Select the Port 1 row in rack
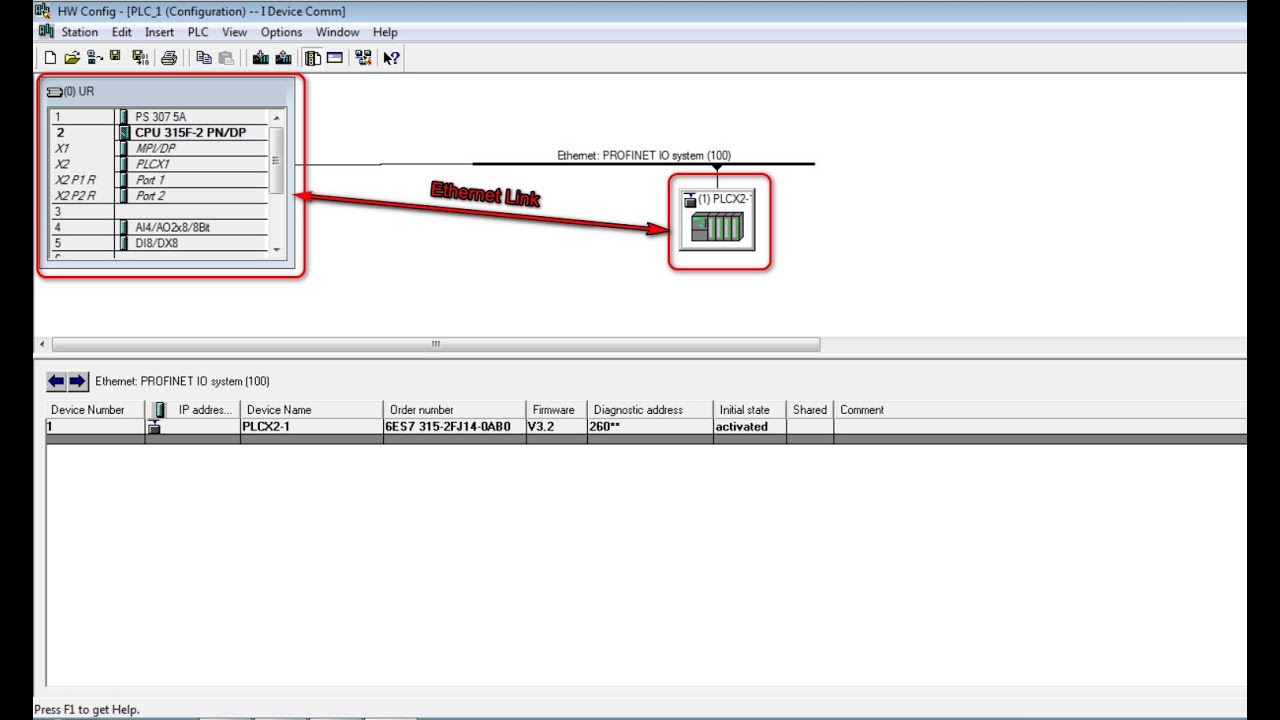 pos(159,180)
